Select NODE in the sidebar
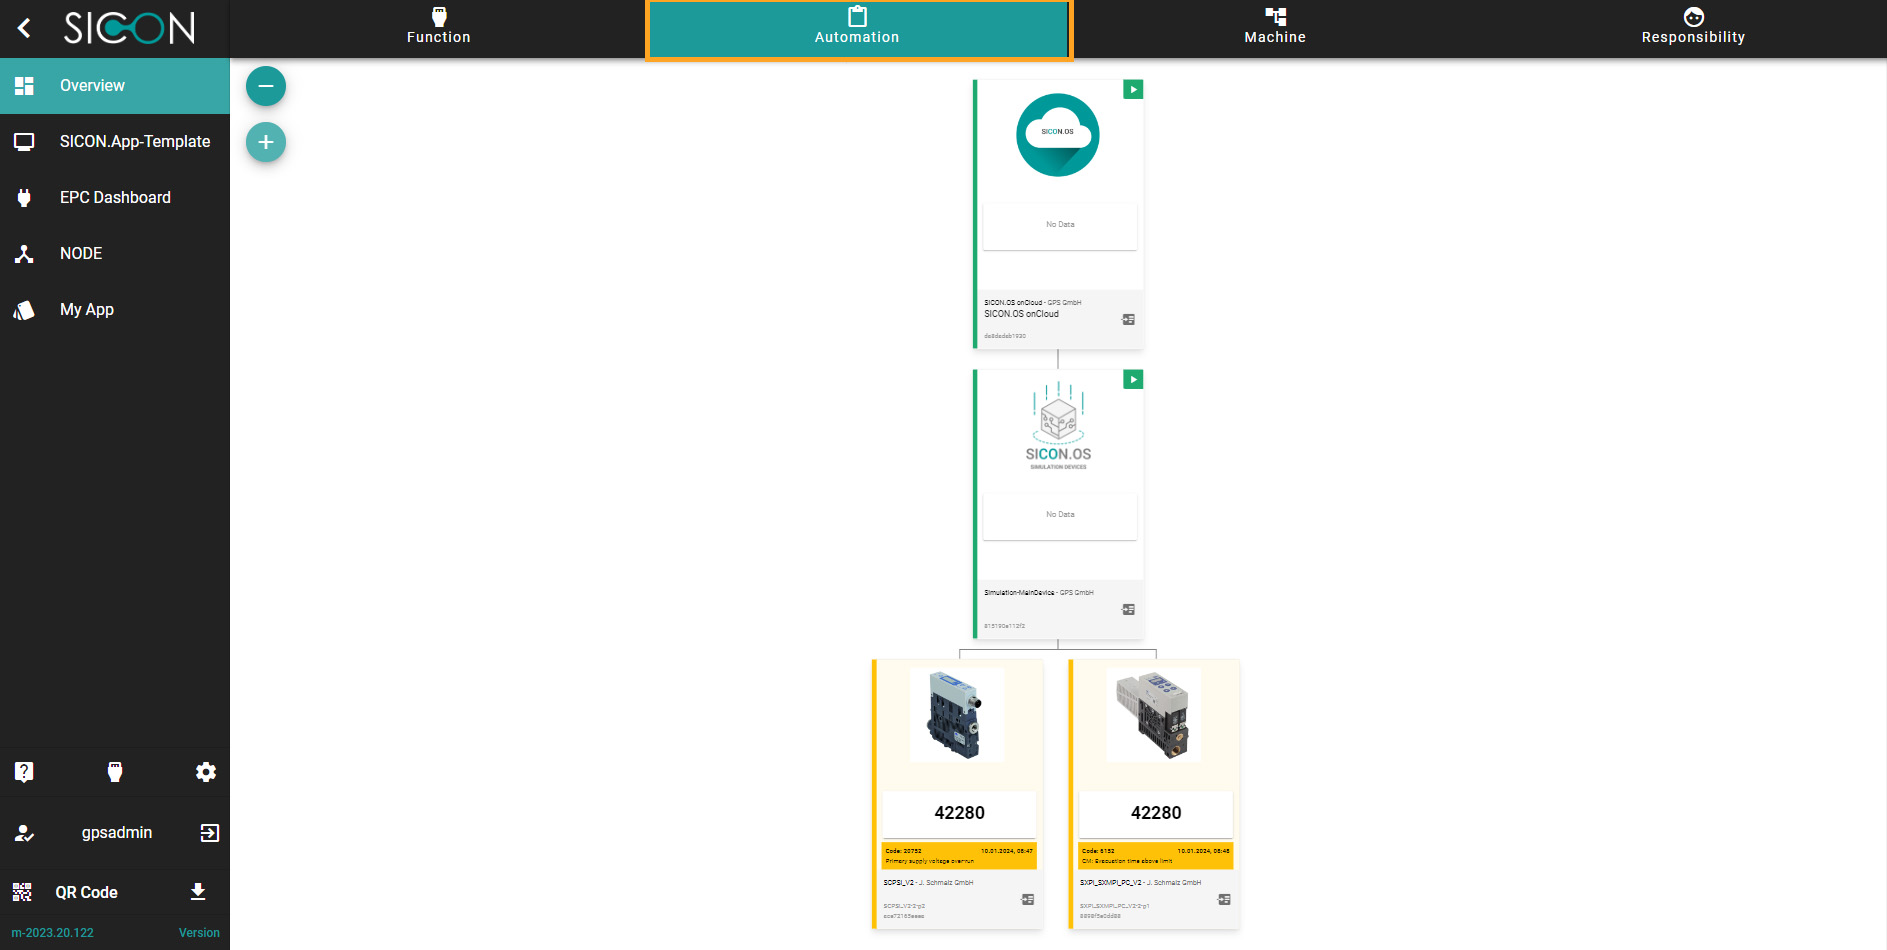Viewport: 1887px width, 950px height. 81,254
